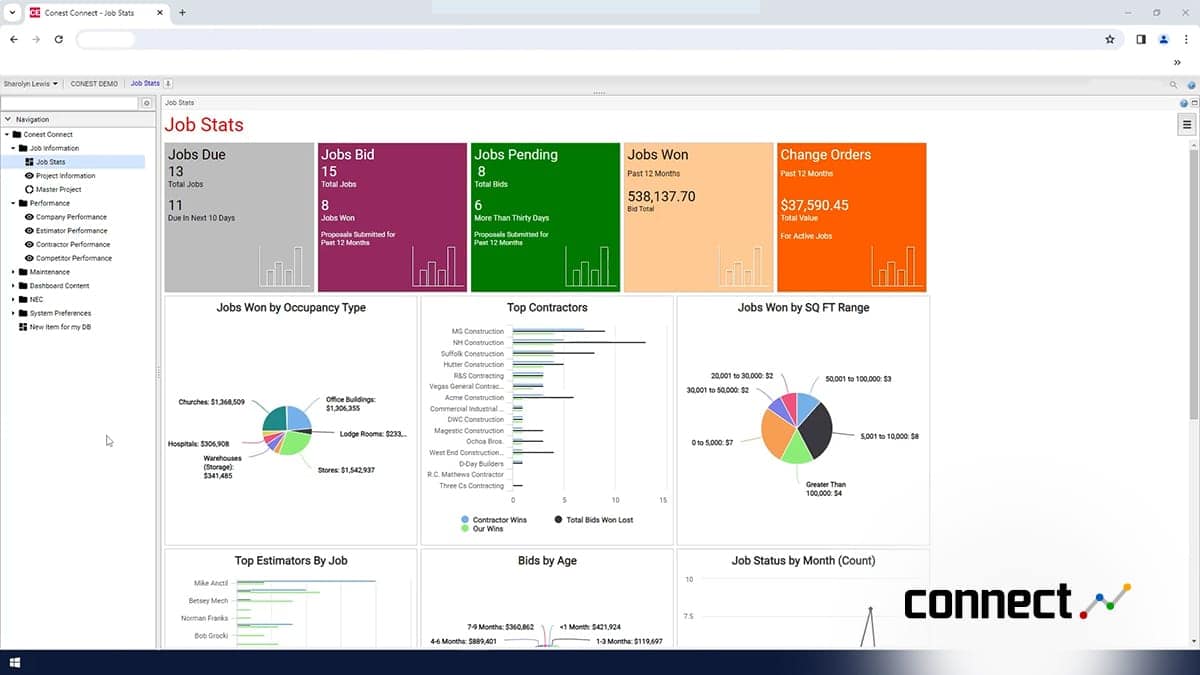Click MG Construction in Top Contractors chart
1200x675 pixels.
[478, 331]
